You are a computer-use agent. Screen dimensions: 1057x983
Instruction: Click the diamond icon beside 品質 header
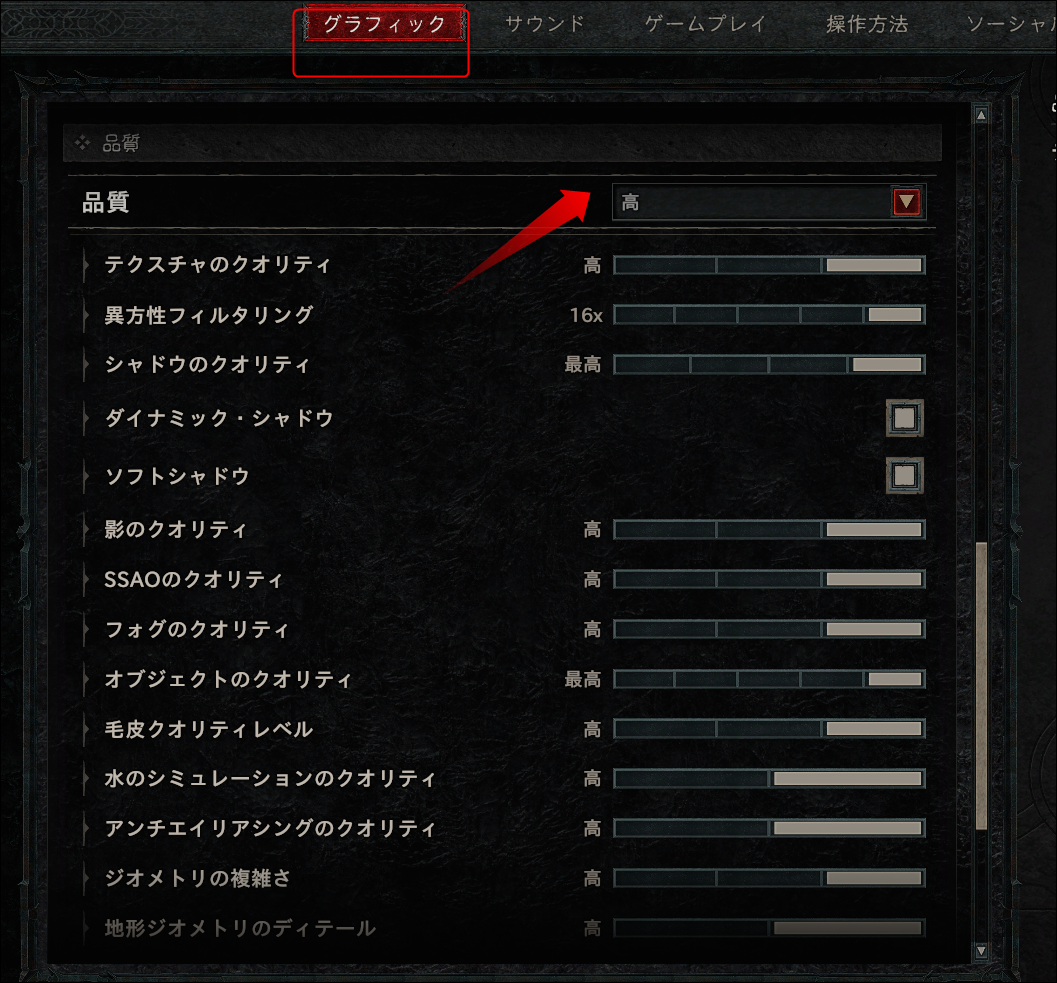[82, 142]
